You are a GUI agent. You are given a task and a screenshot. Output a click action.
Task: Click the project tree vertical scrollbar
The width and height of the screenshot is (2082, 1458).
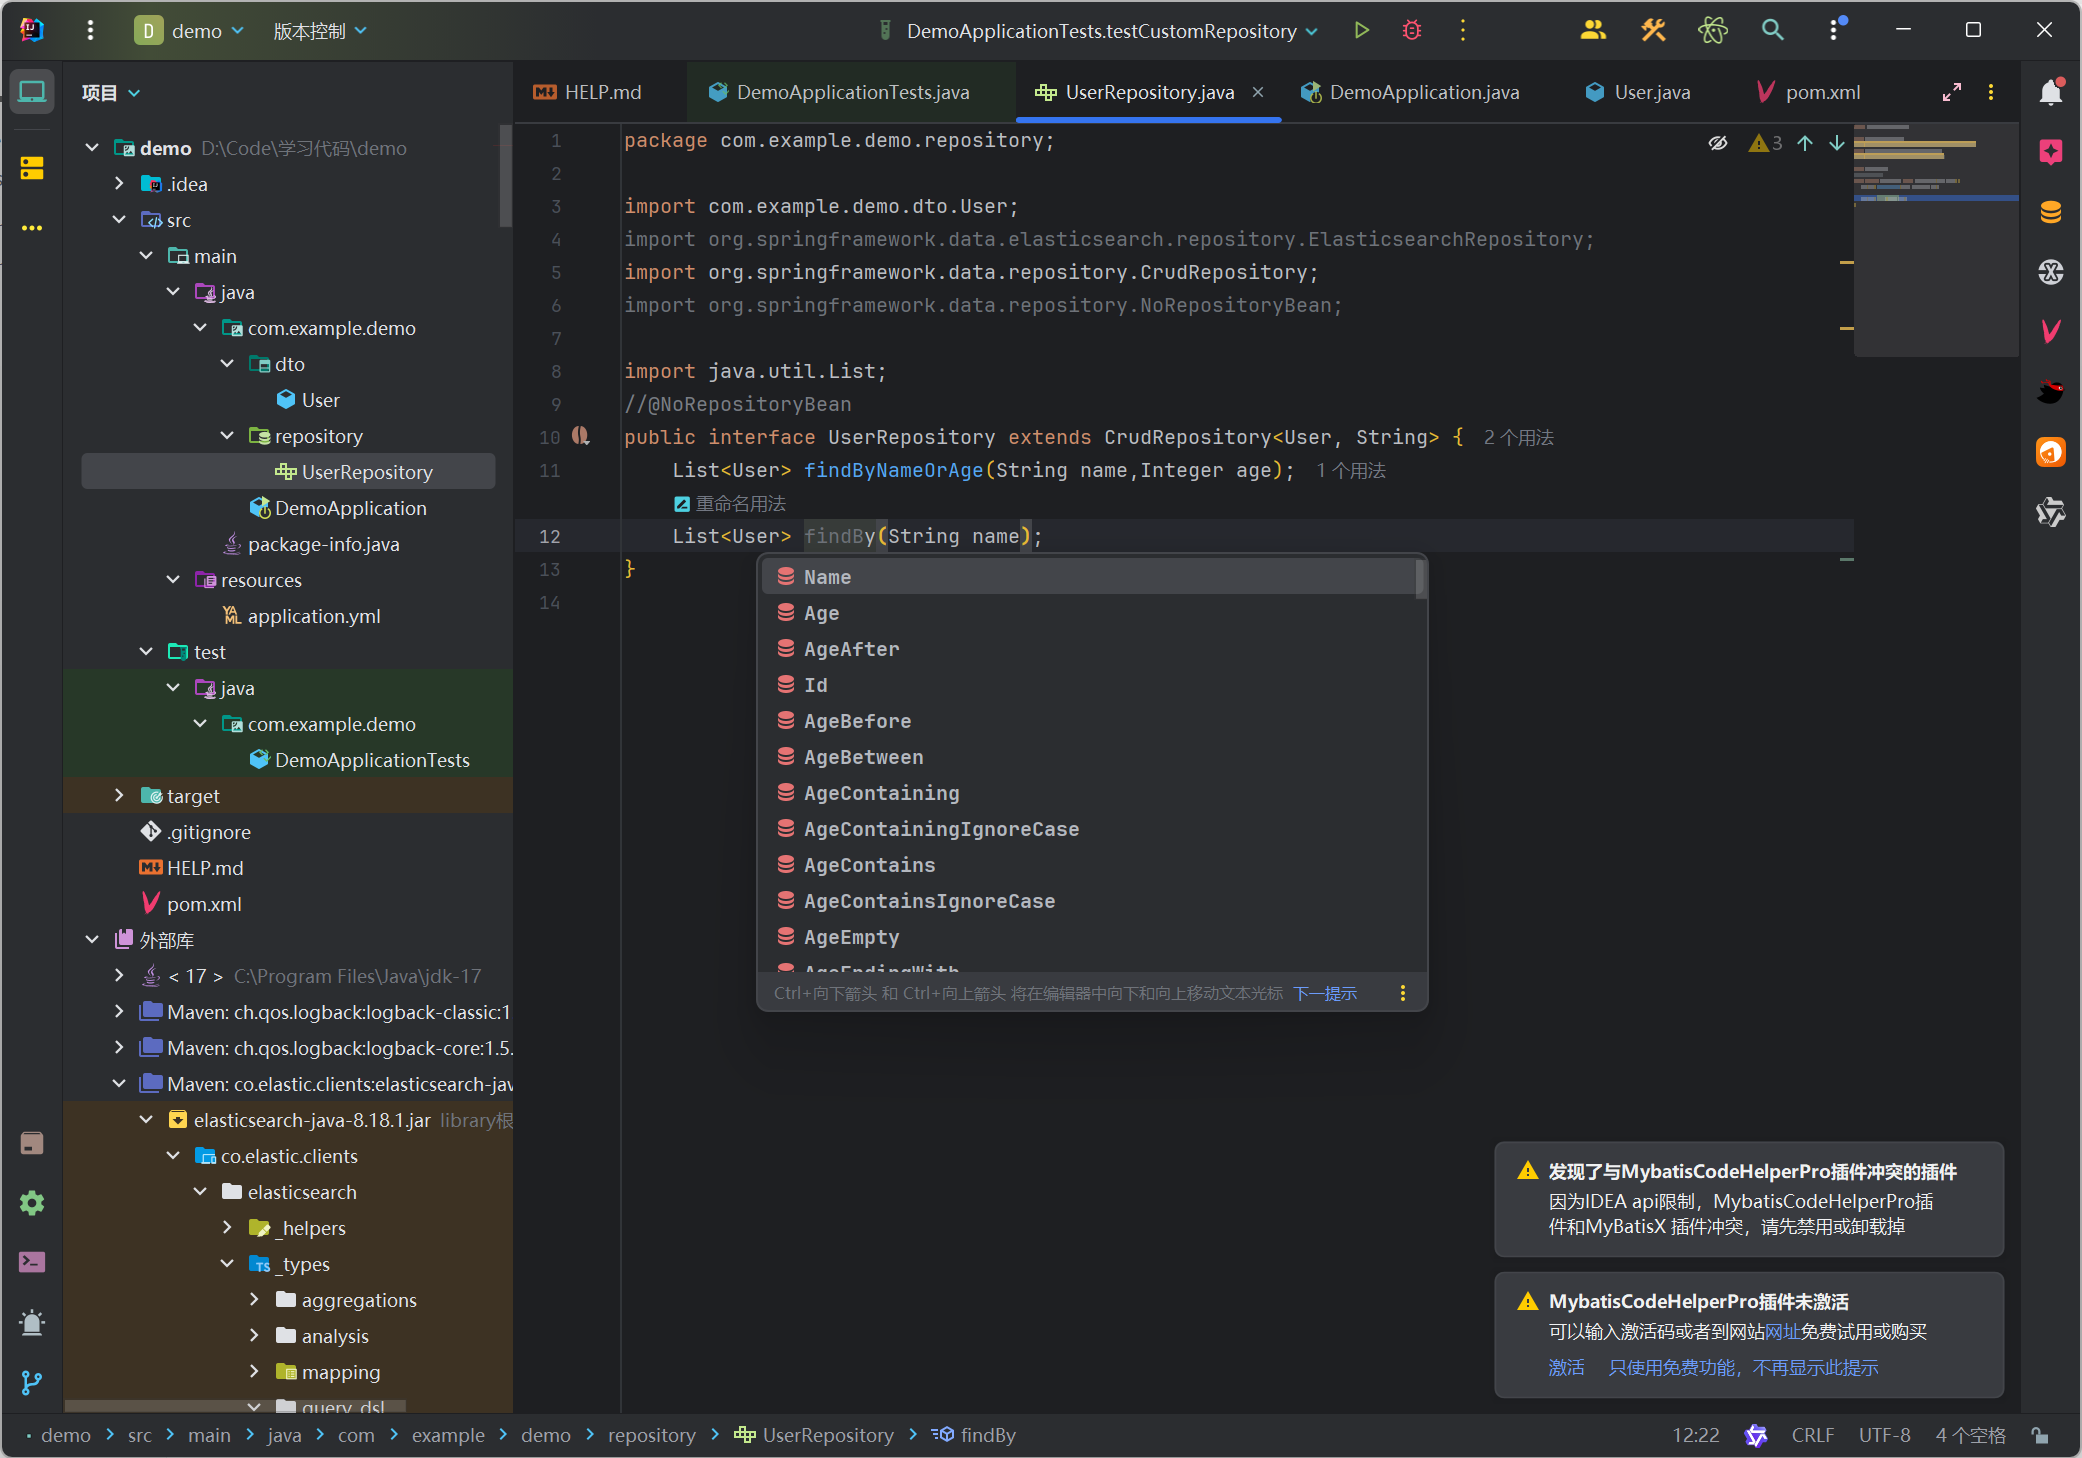tap(506, 176)
